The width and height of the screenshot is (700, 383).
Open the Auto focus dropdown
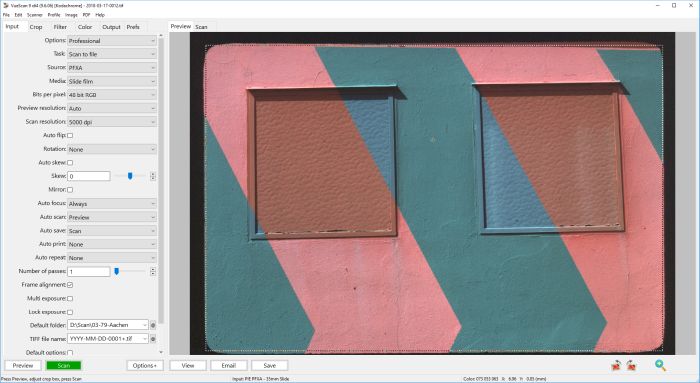[112, 204]
